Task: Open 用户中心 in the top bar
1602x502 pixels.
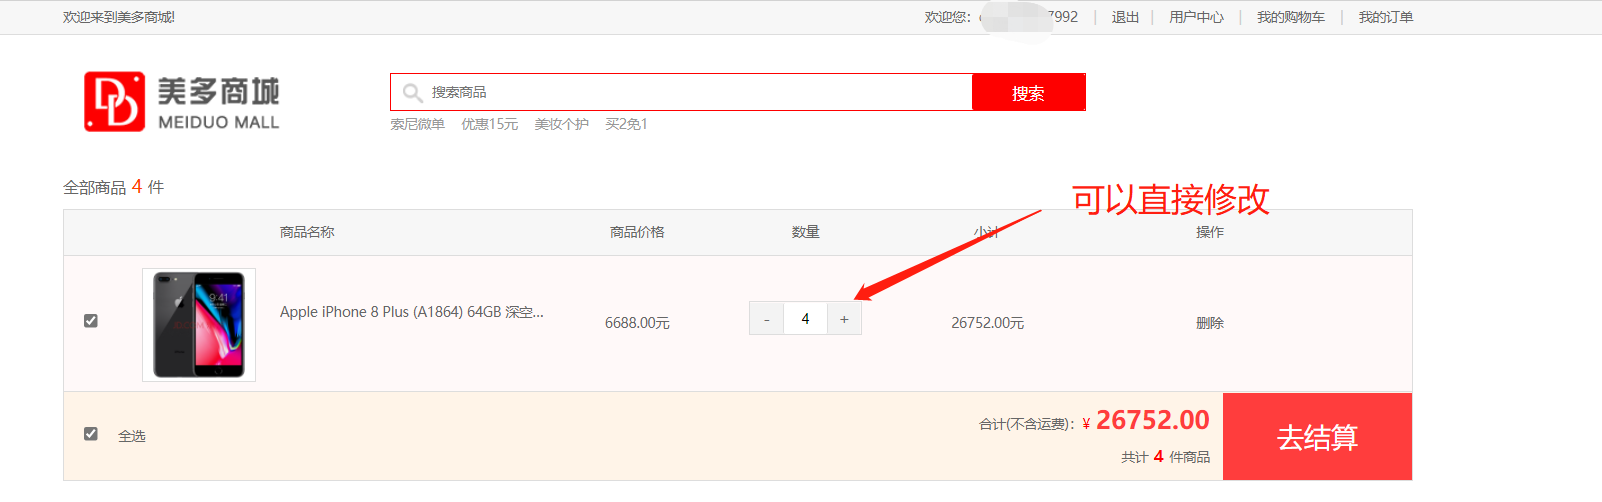Action: (1196, 17)
